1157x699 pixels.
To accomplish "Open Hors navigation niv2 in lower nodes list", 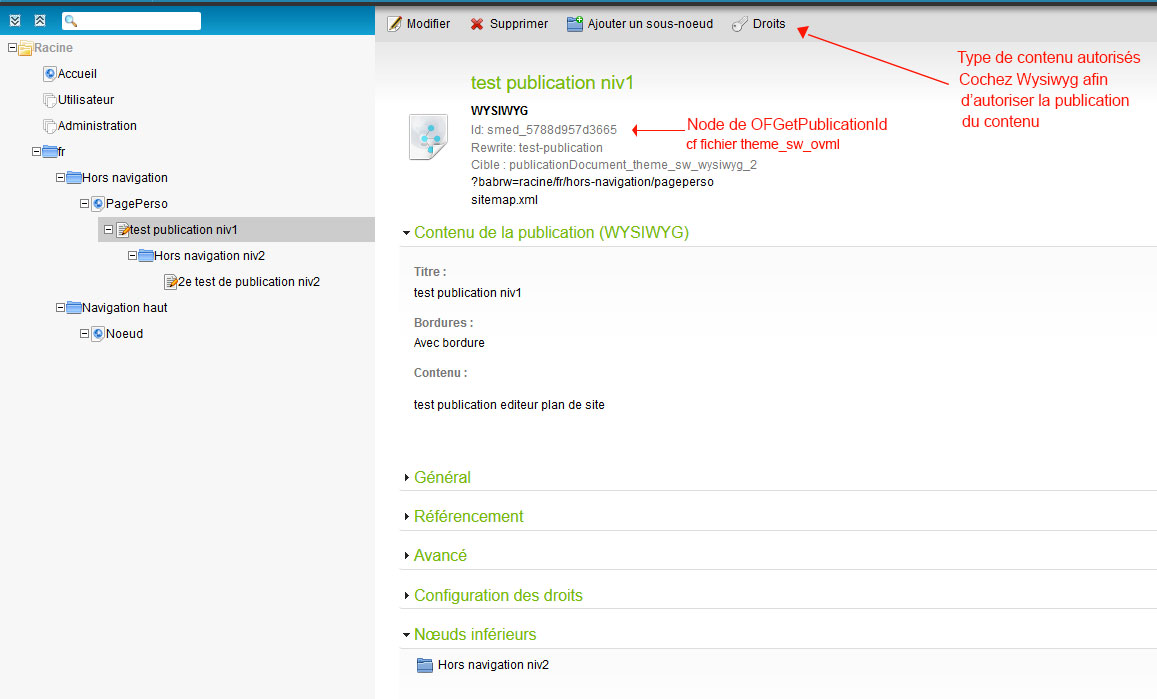I will (493, 665).
